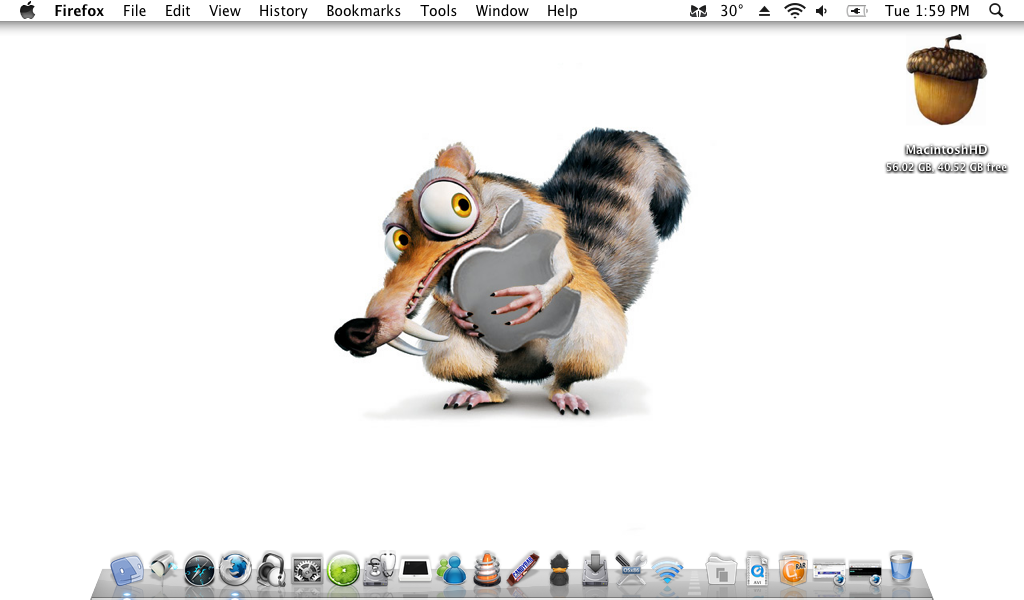This screenshot has width=1024, height=600.
Task: Open the download arrow hard drive icon
Action: coord(595,569)
